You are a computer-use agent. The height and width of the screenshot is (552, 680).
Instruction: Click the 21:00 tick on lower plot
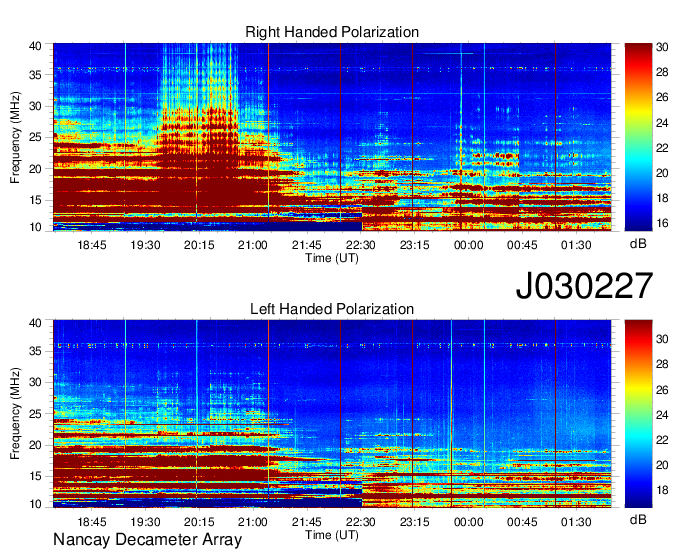[x=253, y=522]
